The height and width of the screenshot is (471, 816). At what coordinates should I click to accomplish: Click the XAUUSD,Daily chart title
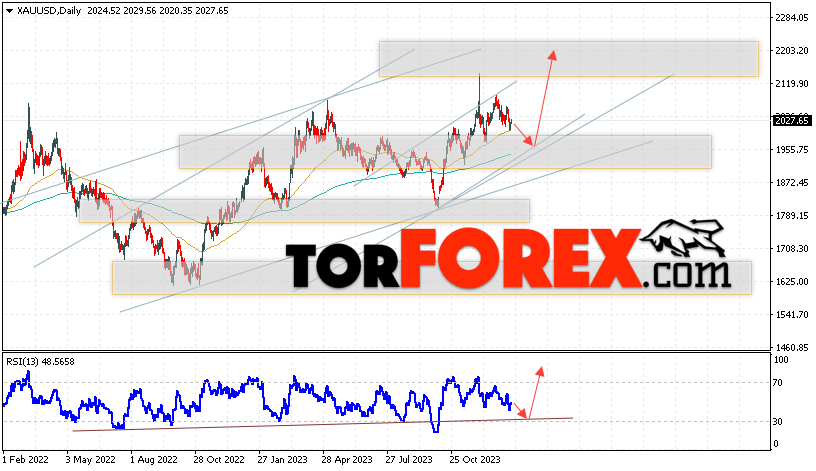[49, 10]
